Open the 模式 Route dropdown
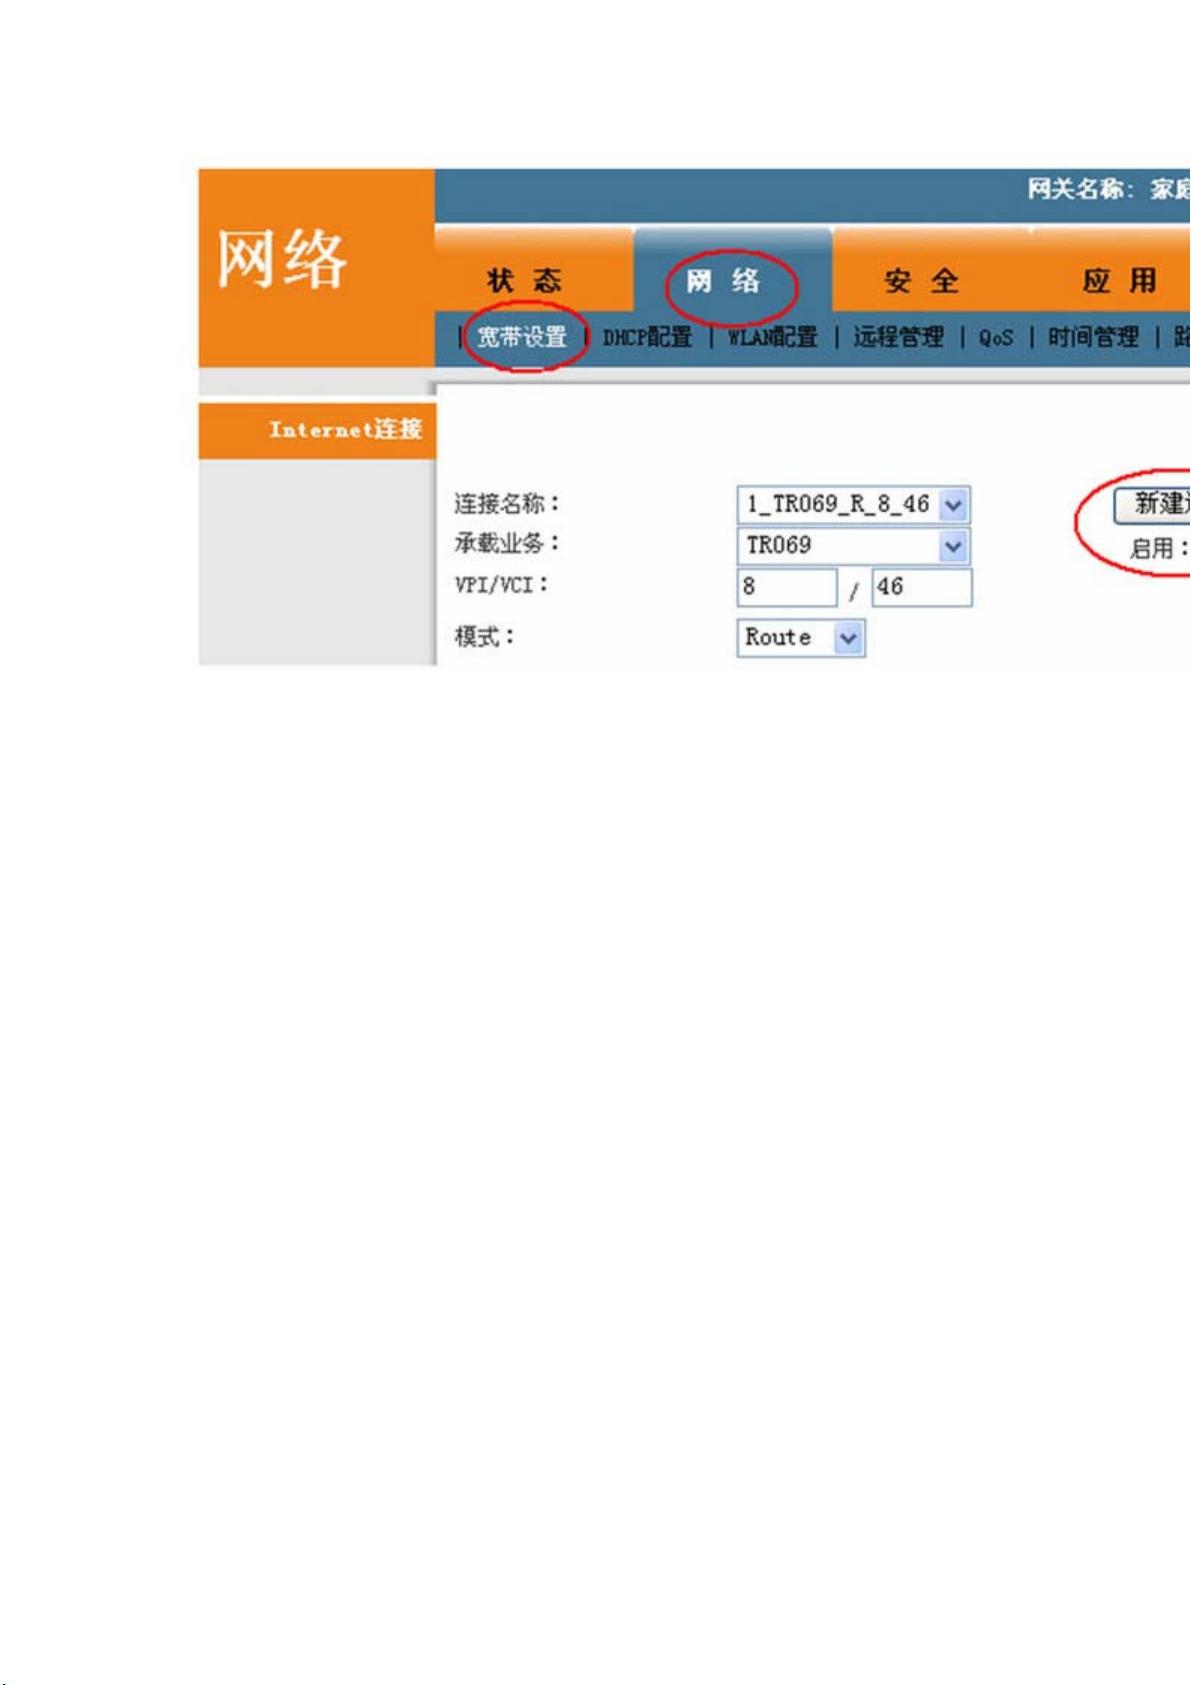 [801, 637]
